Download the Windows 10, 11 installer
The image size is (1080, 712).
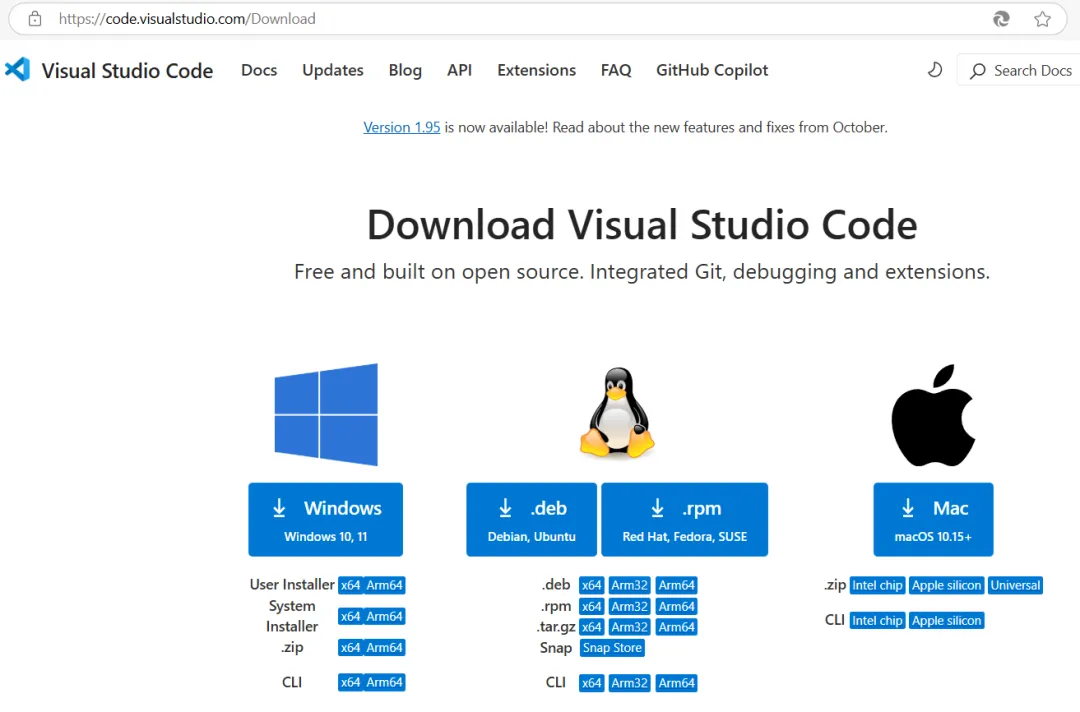(326, 519)
